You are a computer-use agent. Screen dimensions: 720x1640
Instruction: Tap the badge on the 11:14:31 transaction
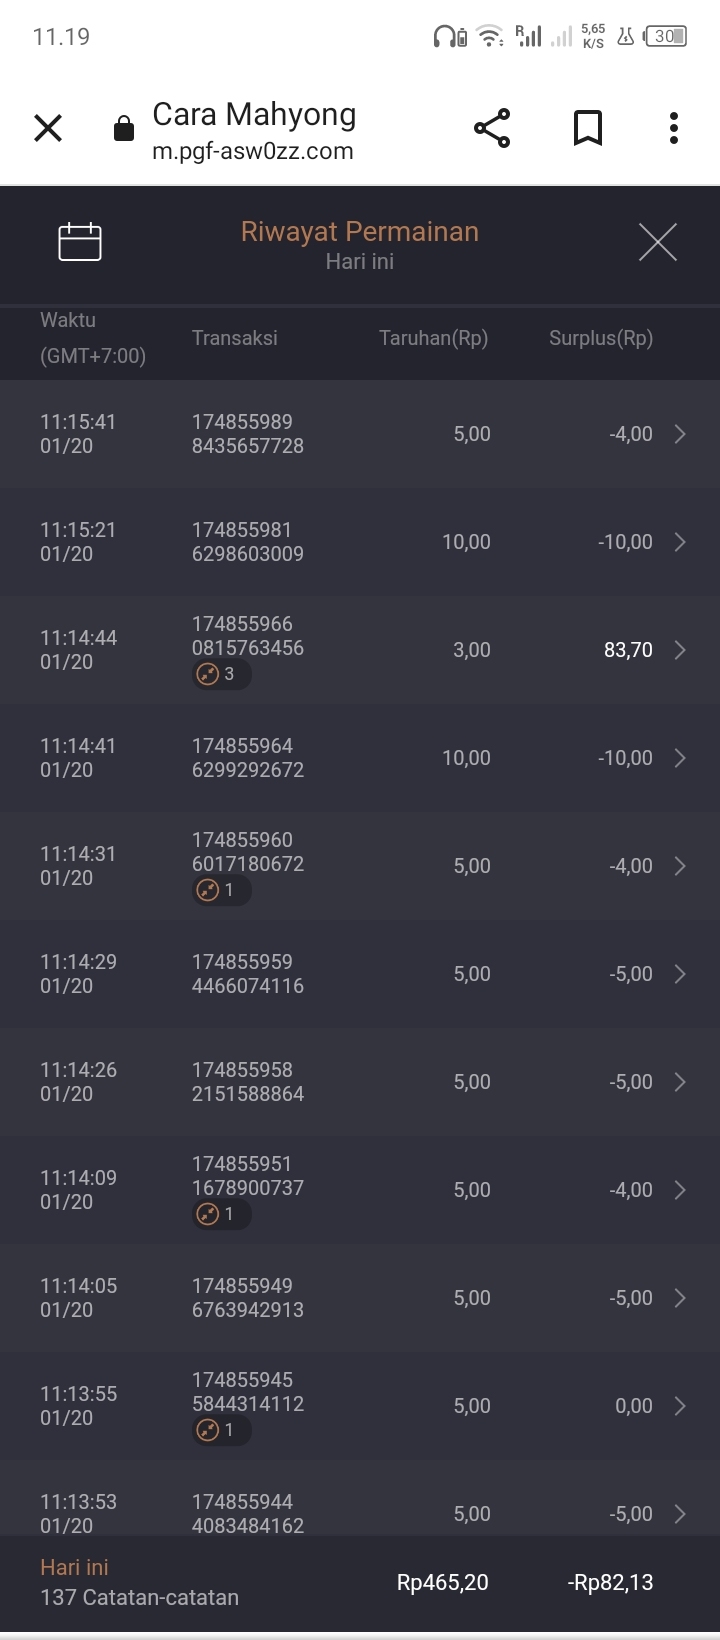221,890
